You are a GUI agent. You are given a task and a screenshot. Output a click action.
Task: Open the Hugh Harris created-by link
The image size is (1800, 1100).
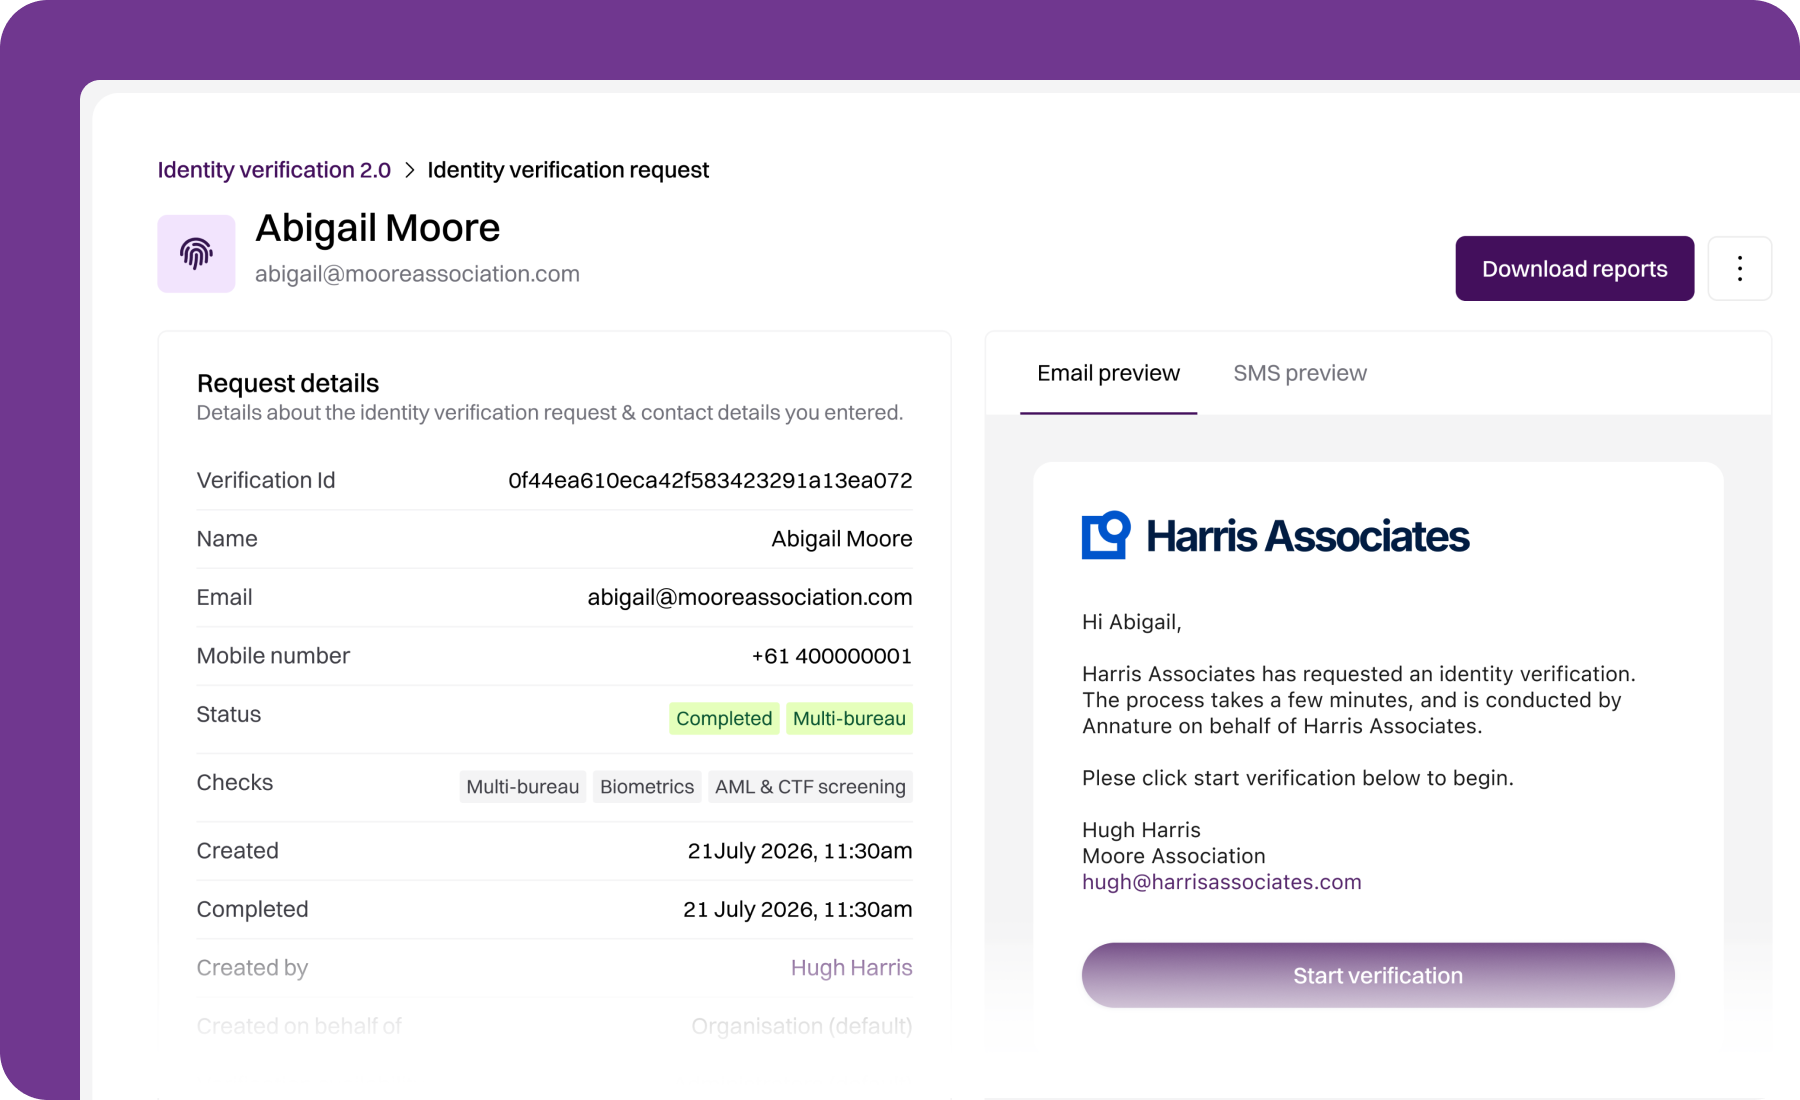(x=851, y=968)
